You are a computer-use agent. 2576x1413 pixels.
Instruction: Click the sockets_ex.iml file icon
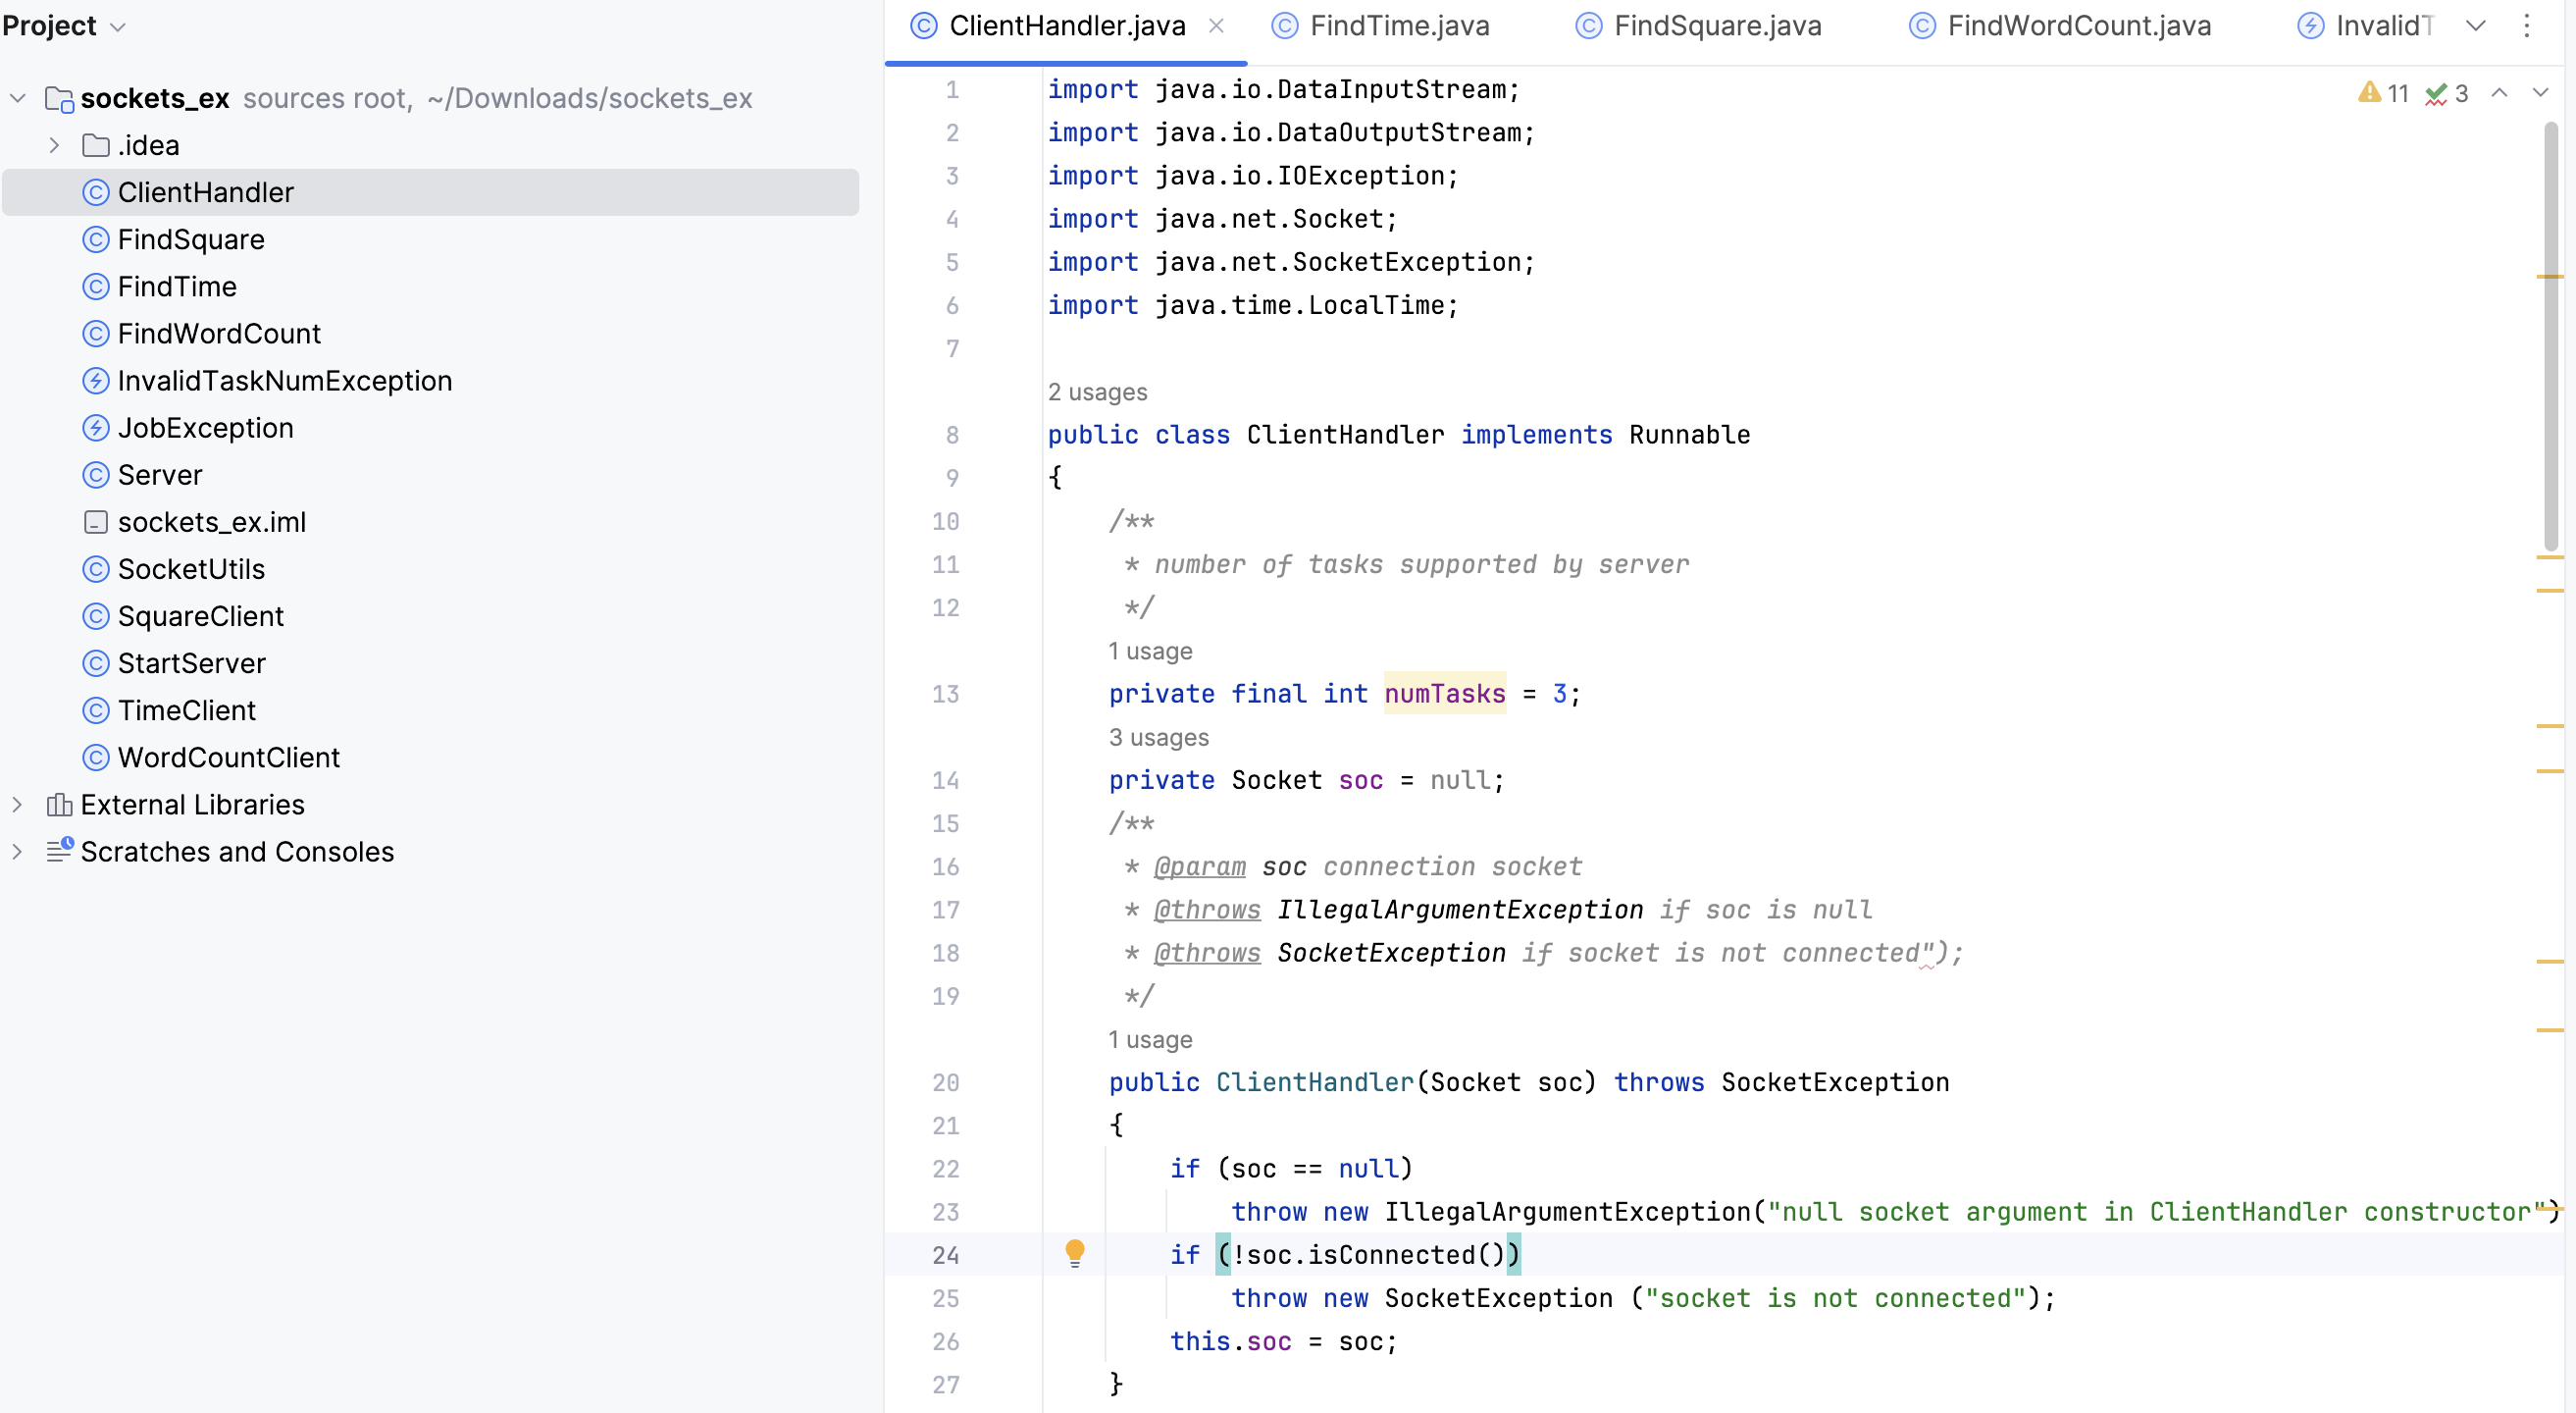[96, 521]
